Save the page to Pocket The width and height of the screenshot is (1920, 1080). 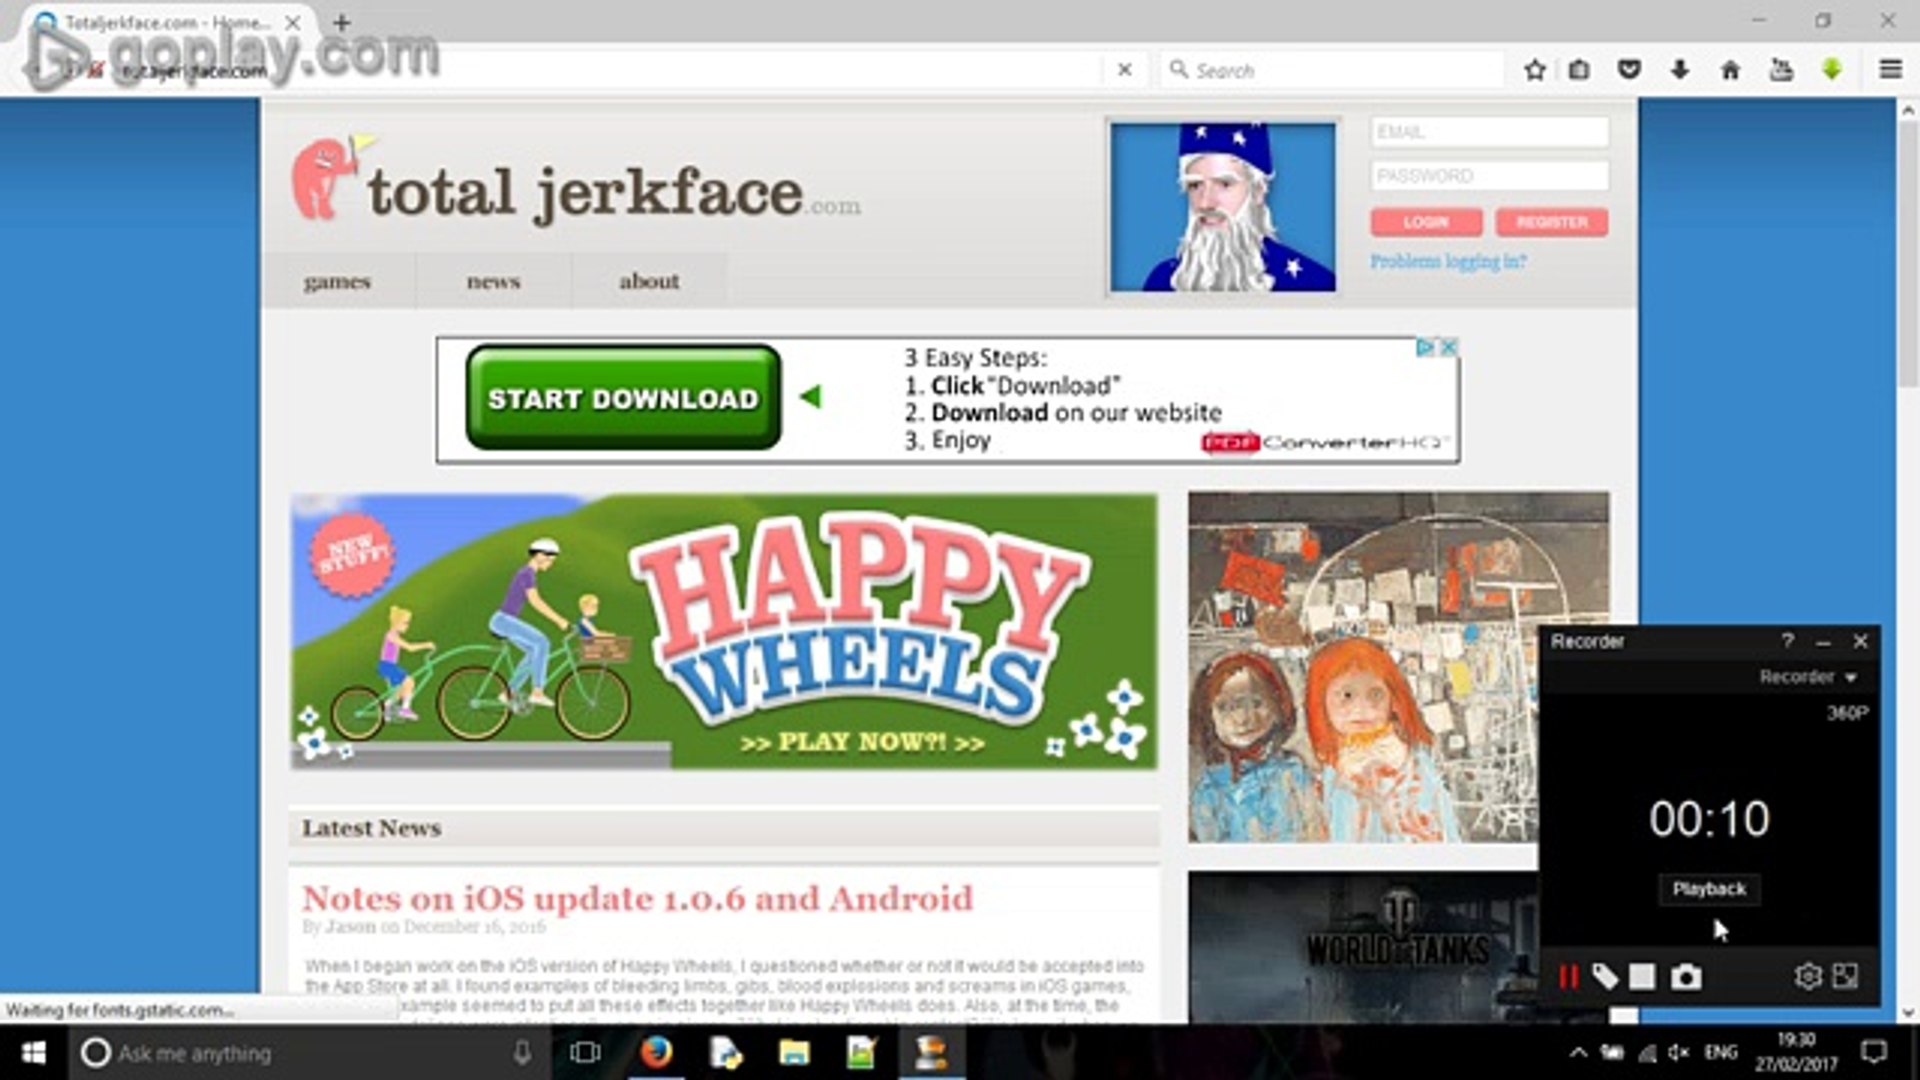click(1630, 70)
